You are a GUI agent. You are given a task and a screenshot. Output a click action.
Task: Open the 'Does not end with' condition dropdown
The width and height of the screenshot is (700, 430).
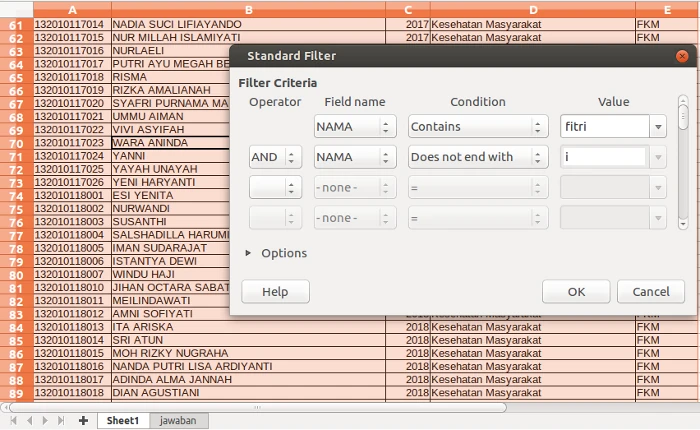point(478,157)
